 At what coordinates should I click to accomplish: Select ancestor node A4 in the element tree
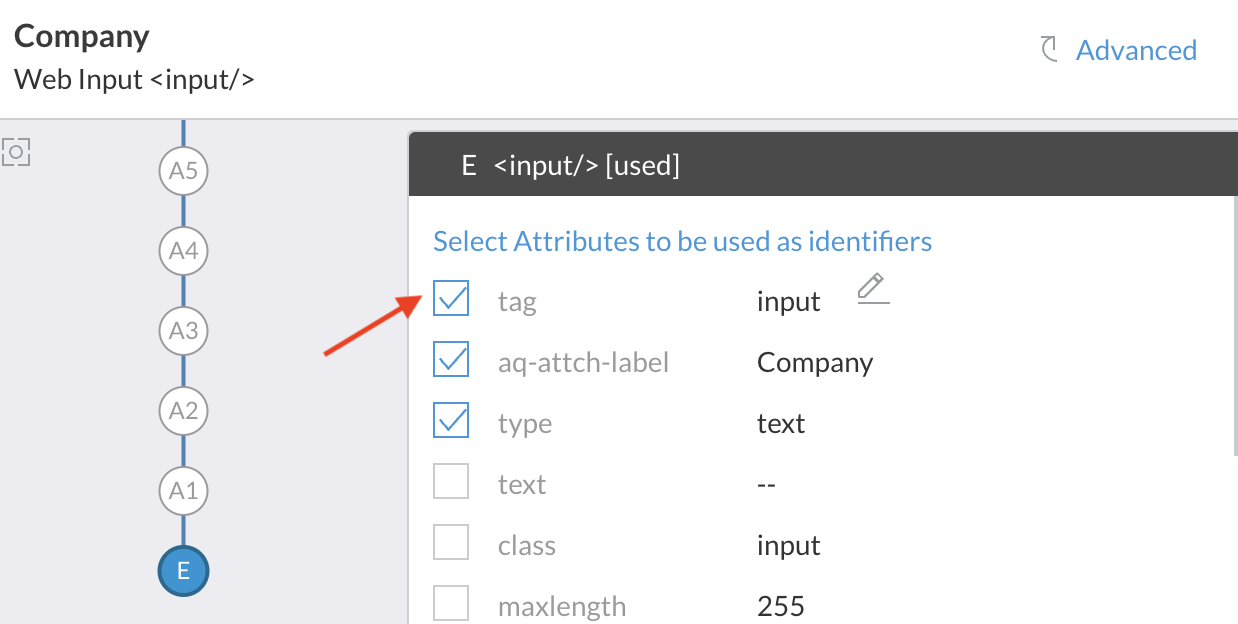[183, 251]
